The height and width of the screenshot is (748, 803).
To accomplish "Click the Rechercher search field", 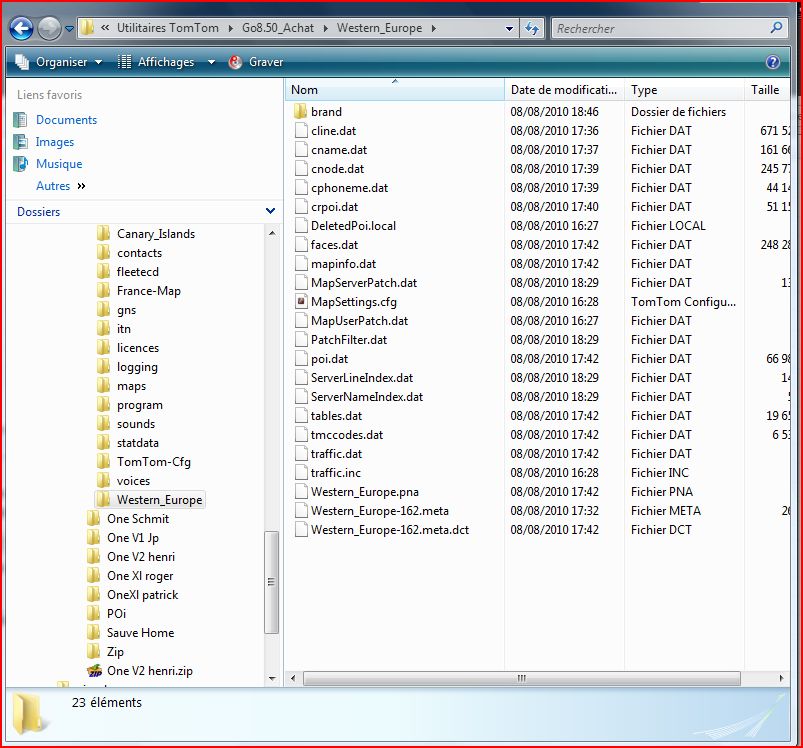I will coord(660,29).
